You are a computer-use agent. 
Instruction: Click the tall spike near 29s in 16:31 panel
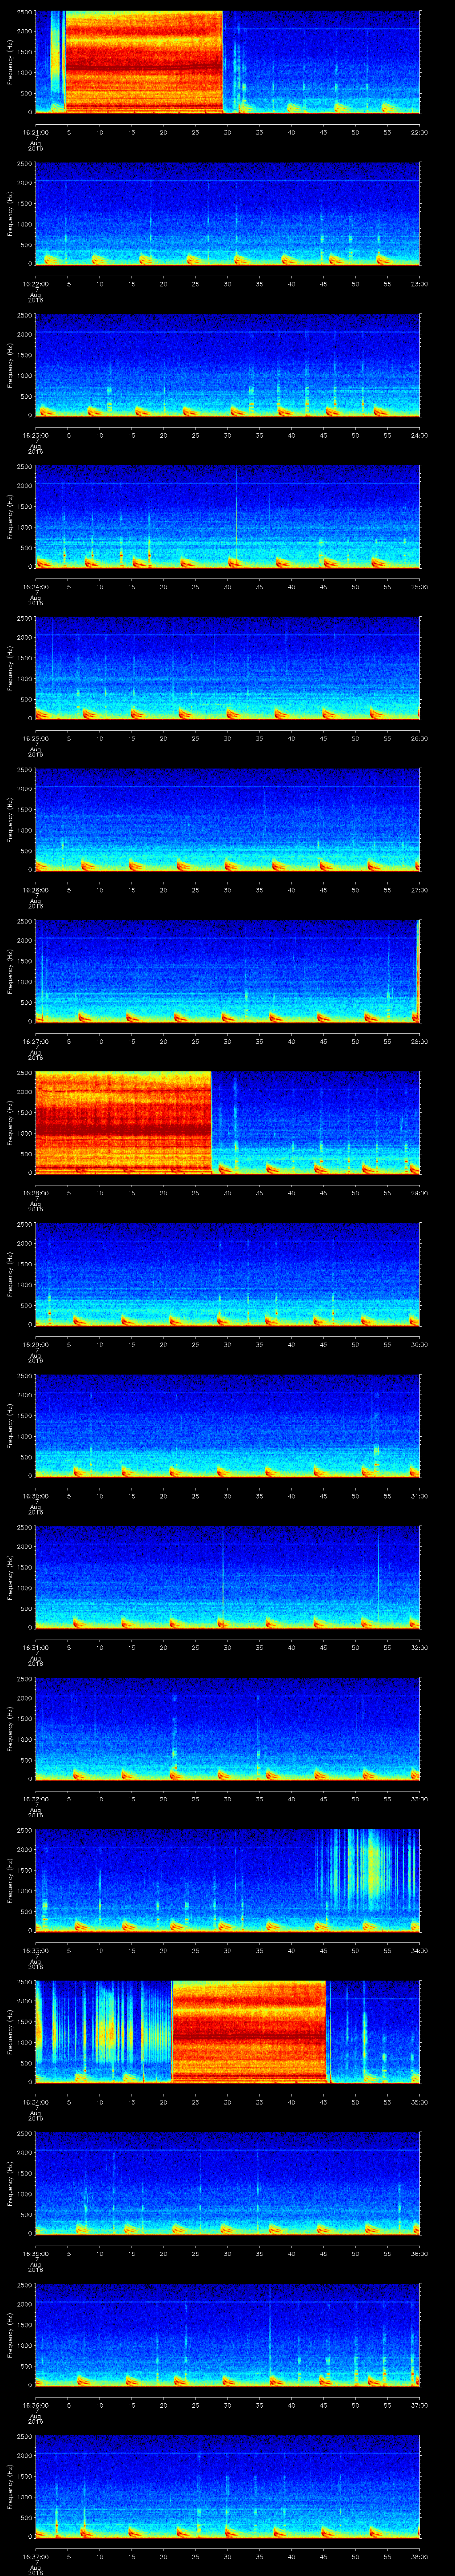pyautogui.click(x=223, y=1575)
